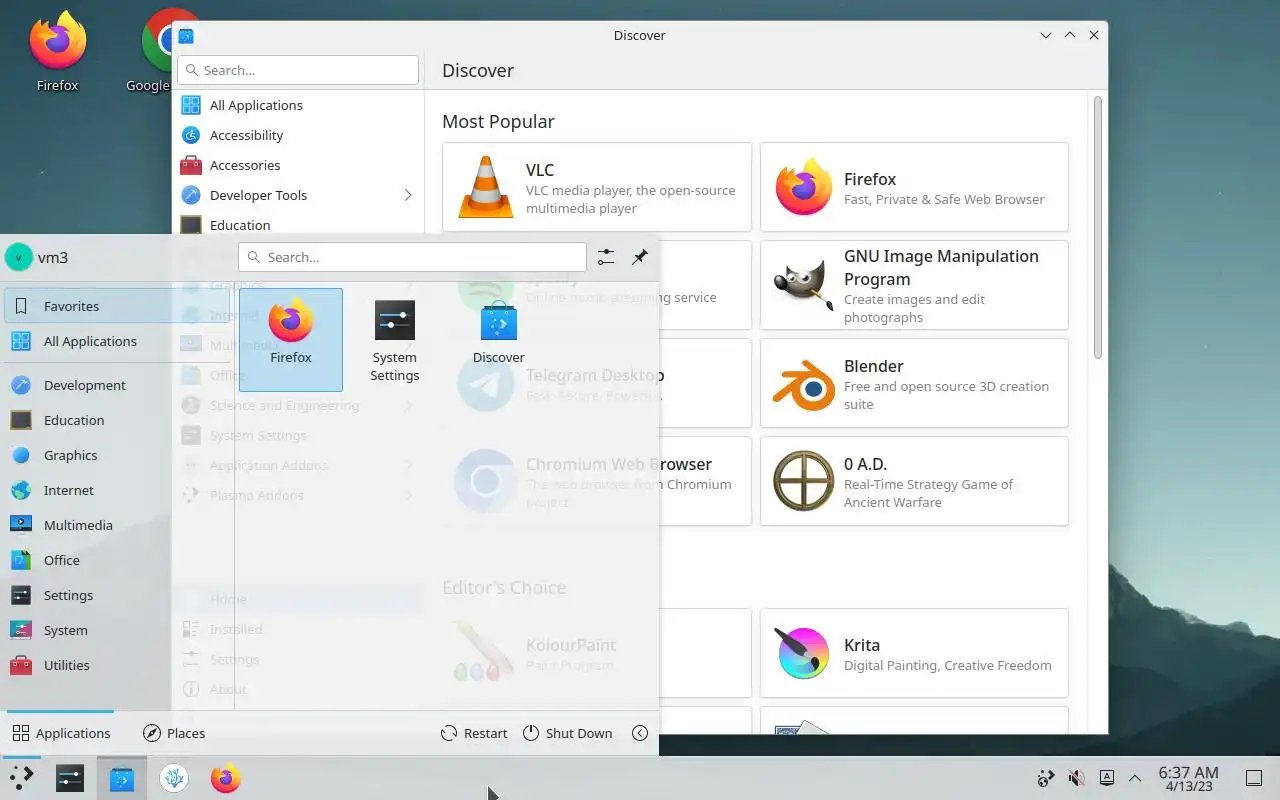
Task: Open the System category in the launcher
Action: pos(117,630)
